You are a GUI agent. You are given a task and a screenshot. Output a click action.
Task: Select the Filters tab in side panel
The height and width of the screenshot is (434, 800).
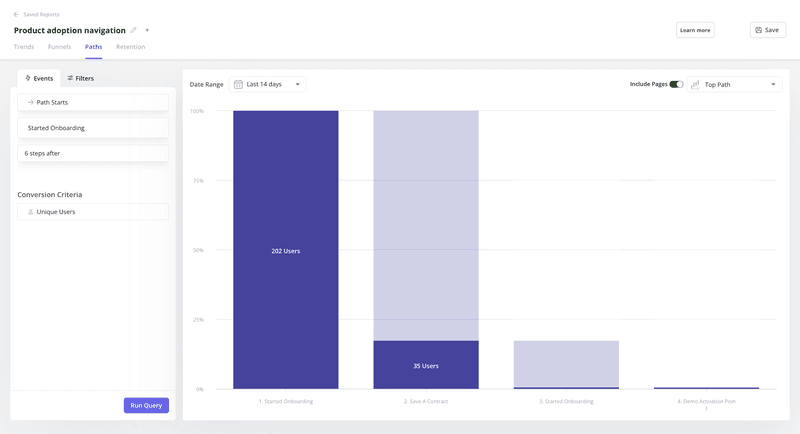point(80,78)
